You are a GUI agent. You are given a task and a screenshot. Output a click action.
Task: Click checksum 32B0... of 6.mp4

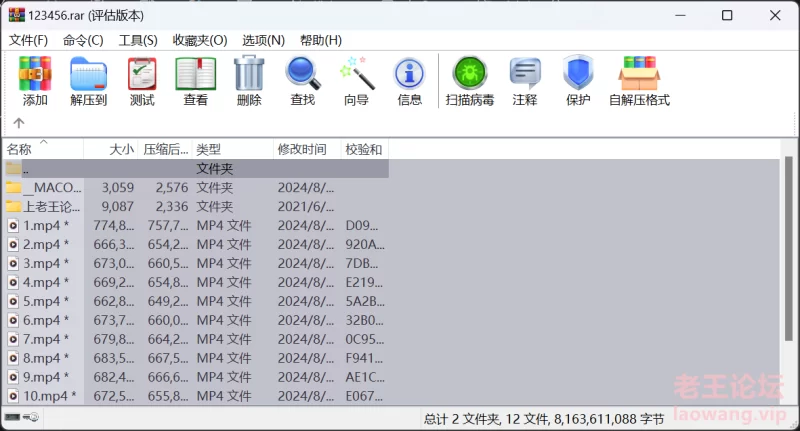(364, 320)
